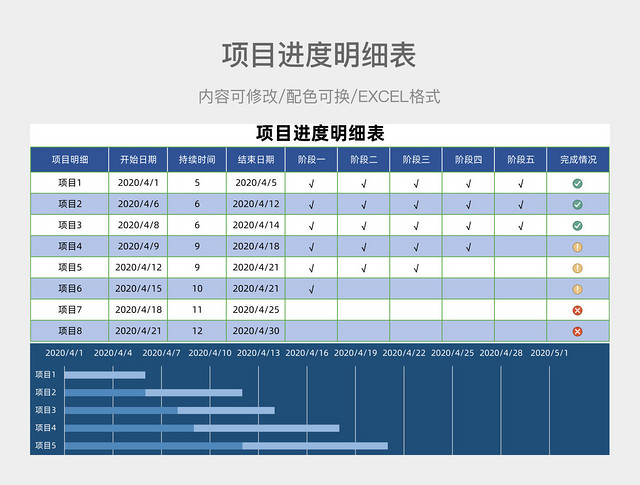The width and height of the screenshot is (640, 485).
Task: Select start date cell 2020/4/9
Action: [138, 247]
